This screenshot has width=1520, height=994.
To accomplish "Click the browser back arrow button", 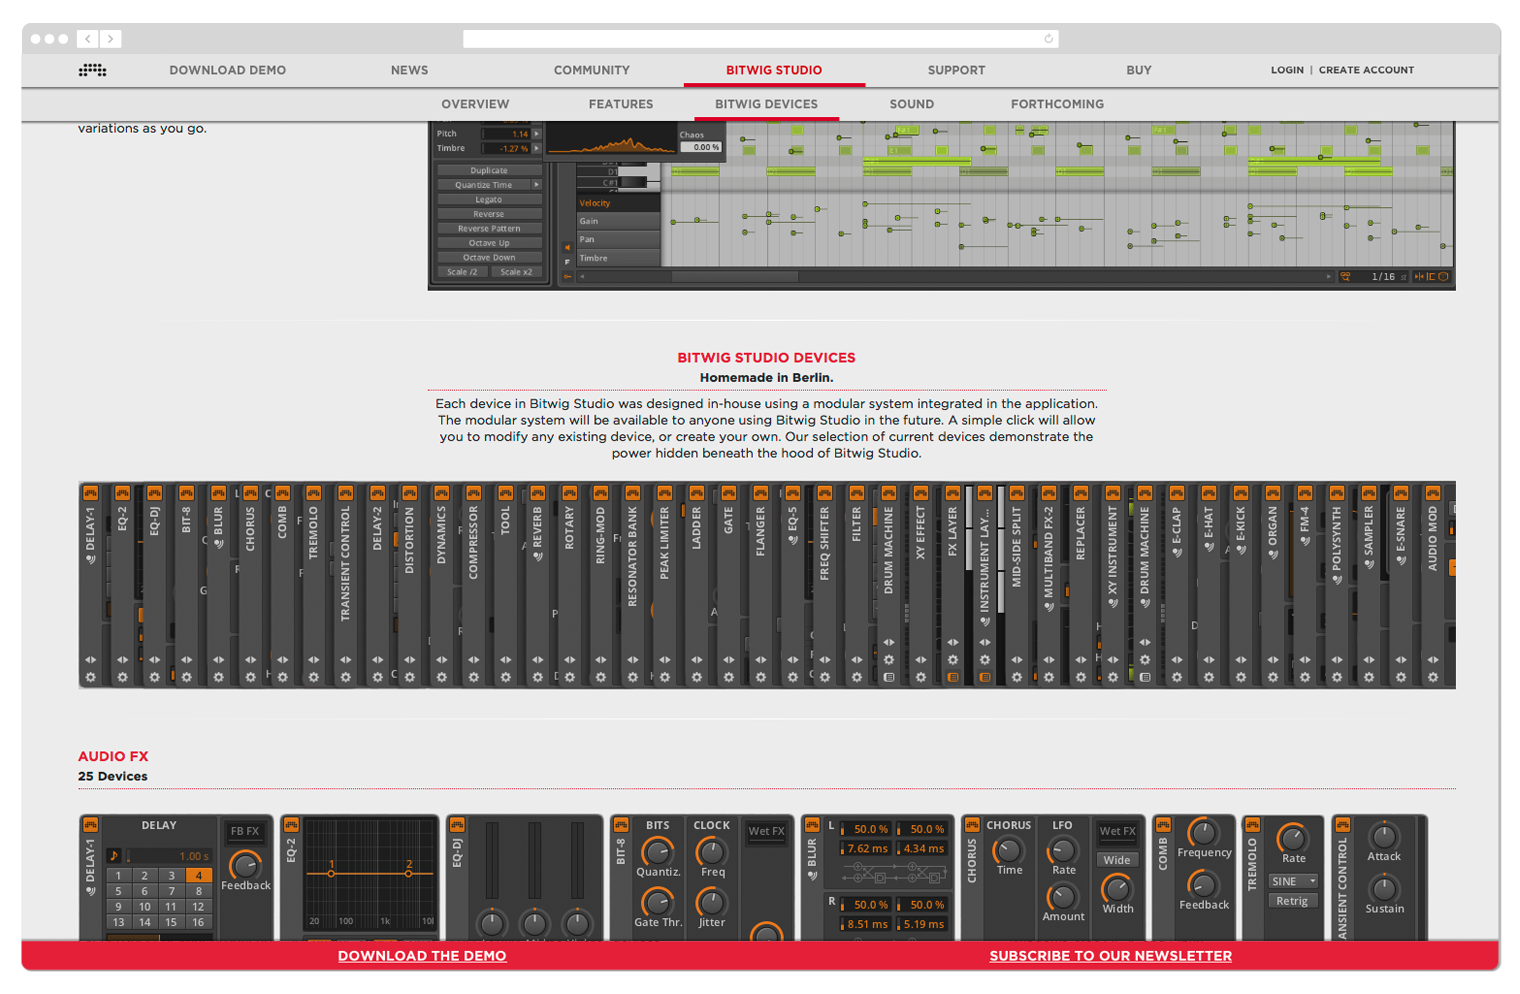I will click(88, 39).
